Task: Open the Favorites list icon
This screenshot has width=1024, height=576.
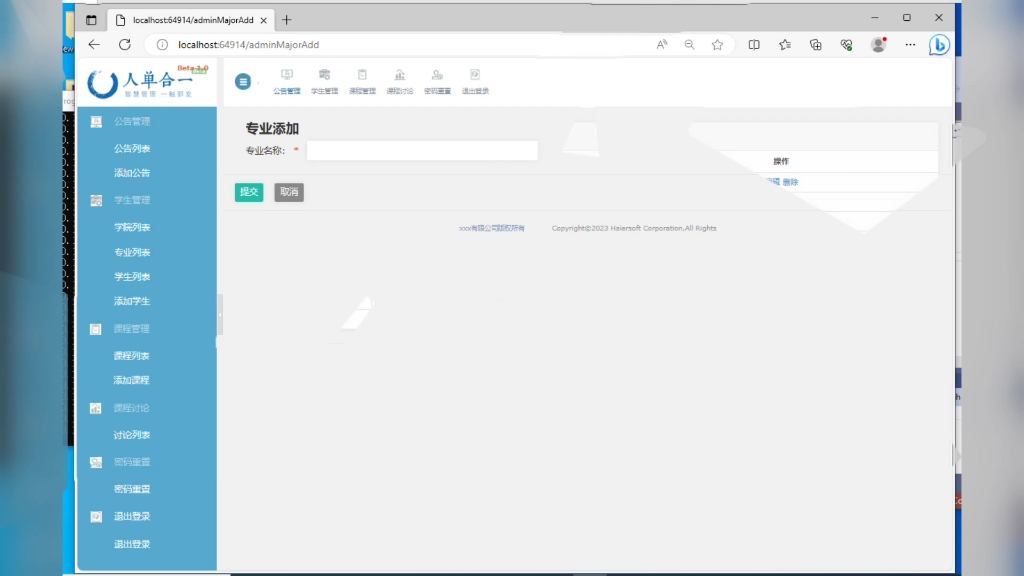Action: (x=785, y=44)
